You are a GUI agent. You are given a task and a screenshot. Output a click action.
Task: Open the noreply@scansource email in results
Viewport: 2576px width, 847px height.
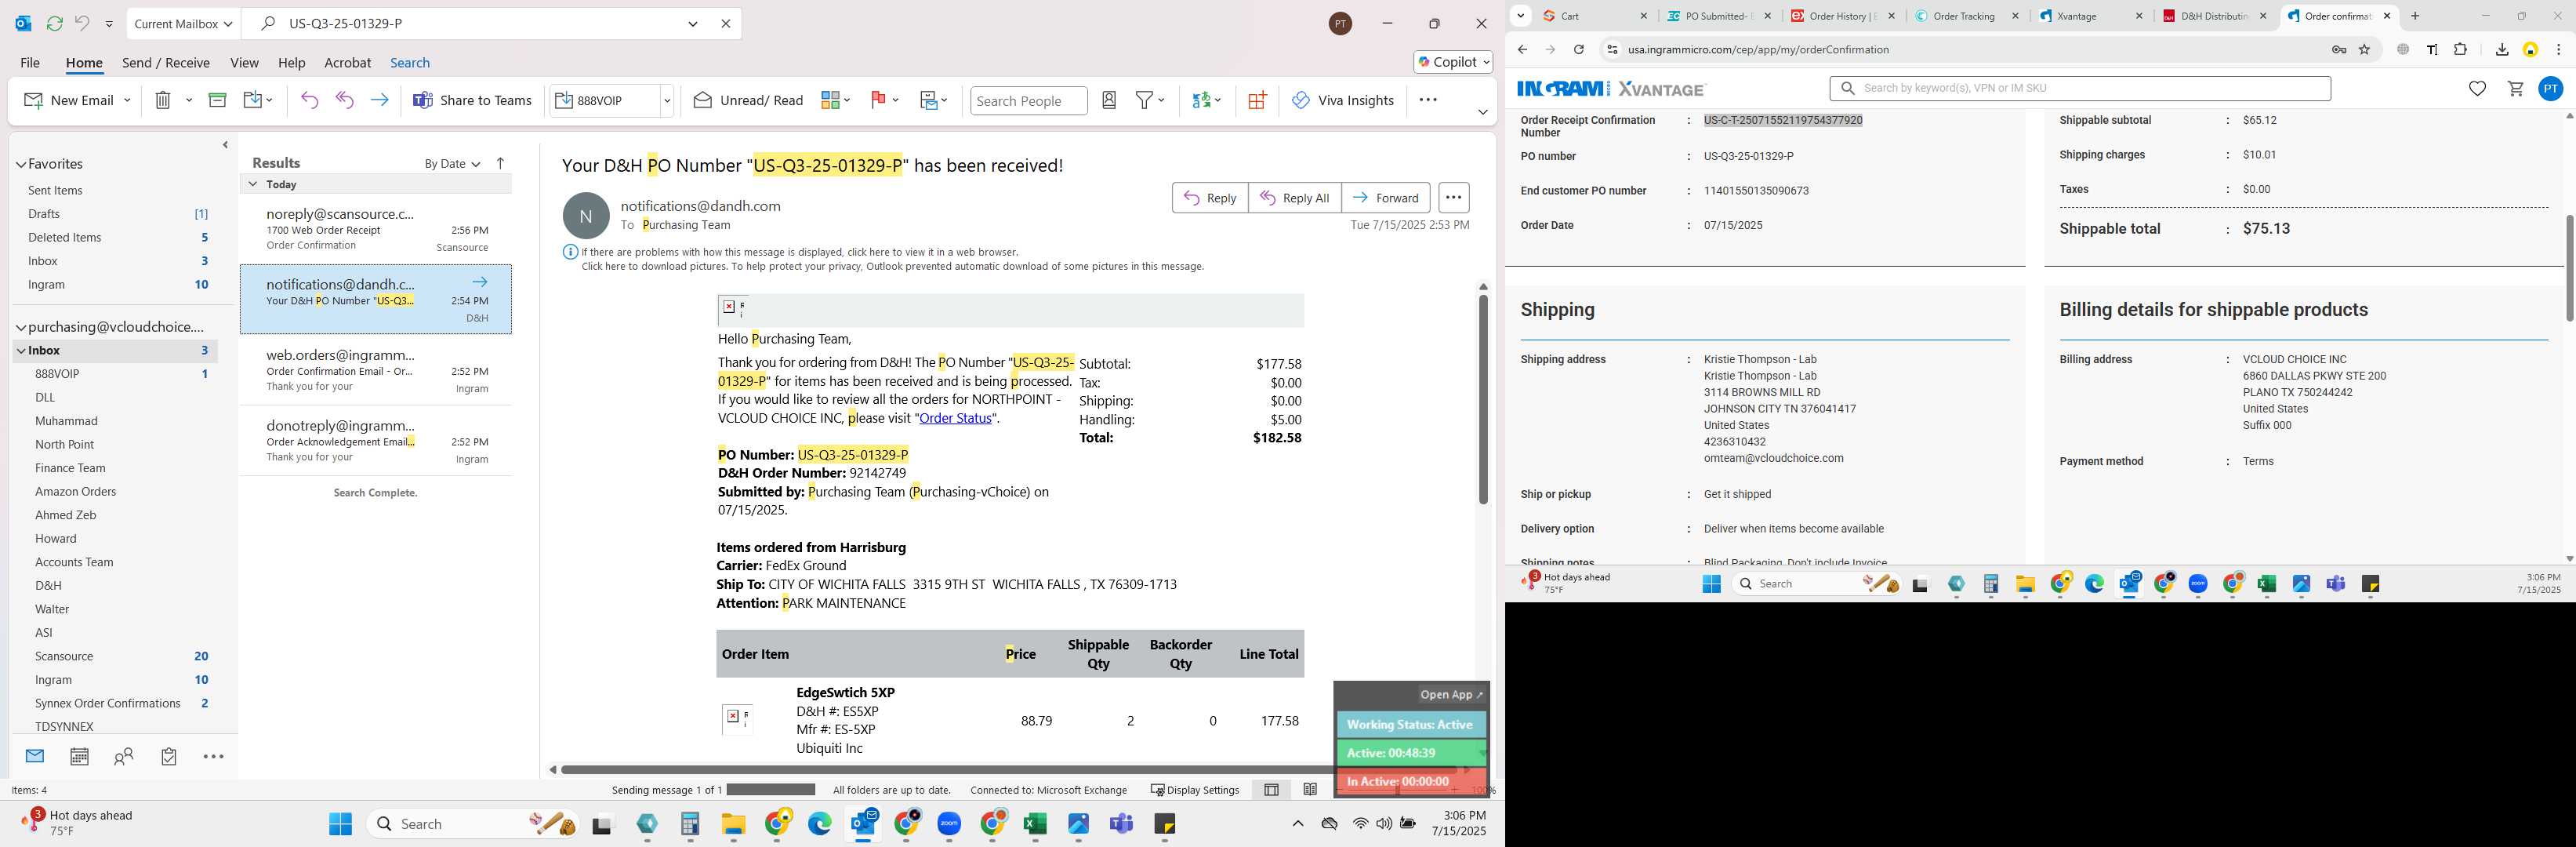click(376, 229)
